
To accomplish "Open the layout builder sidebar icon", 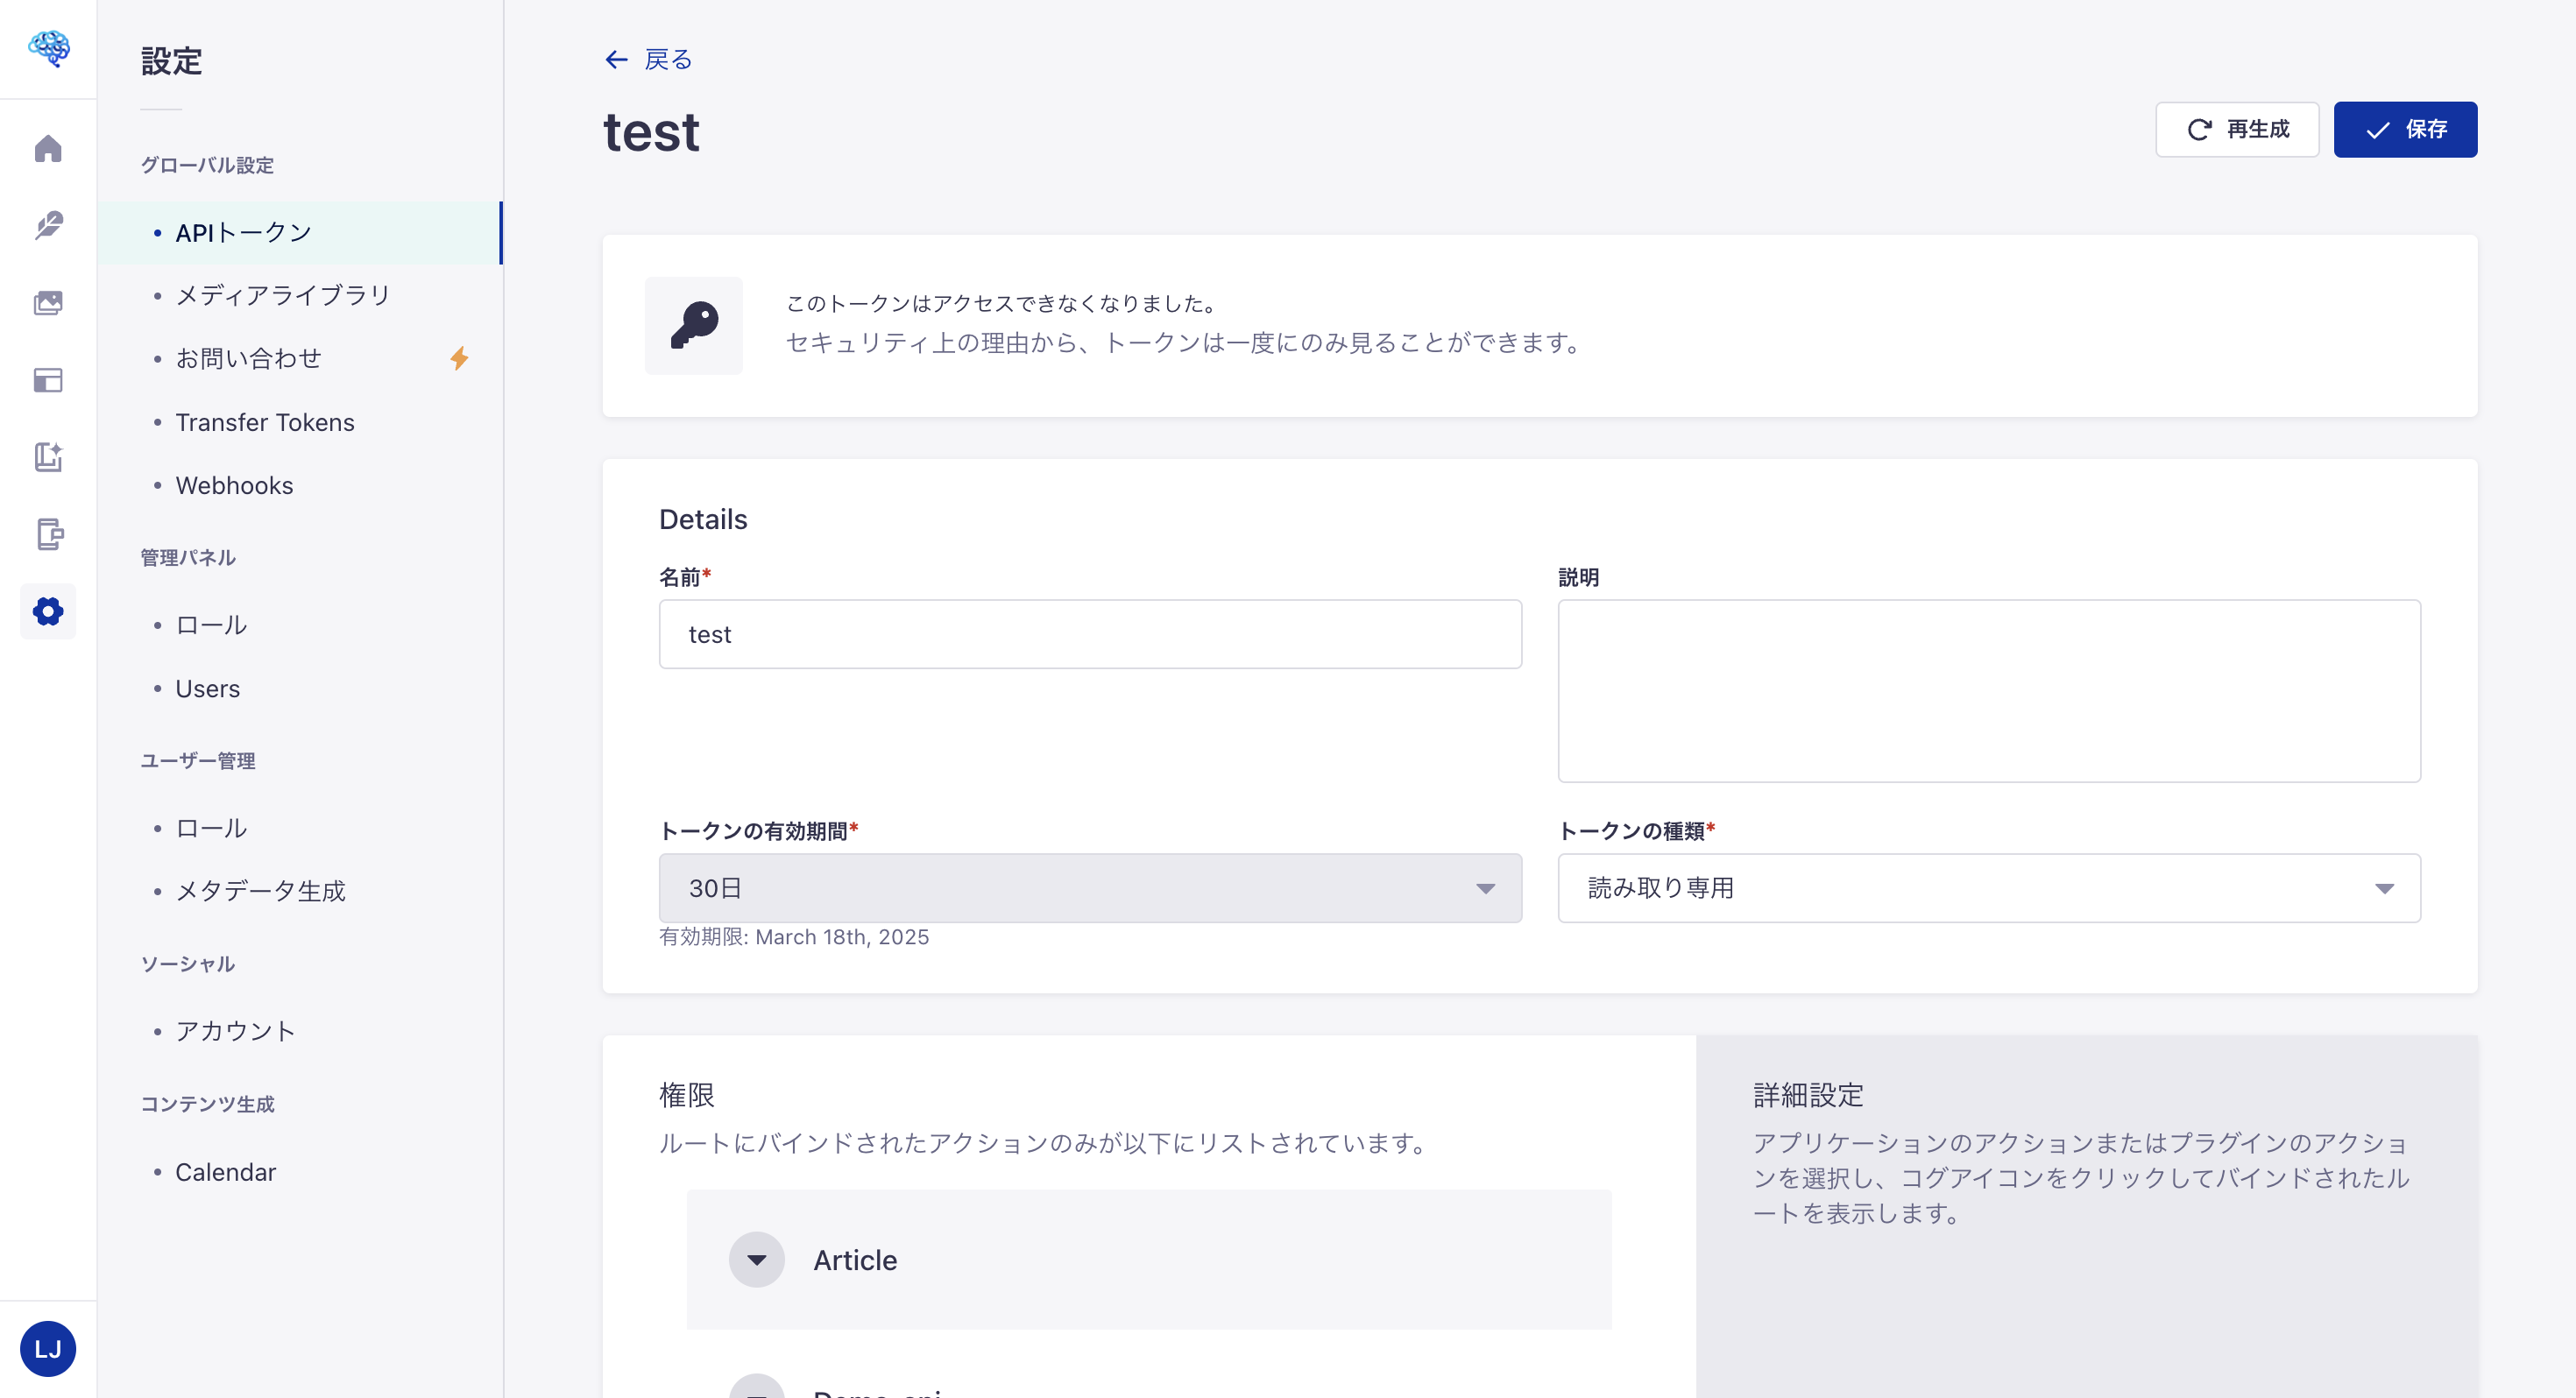I will click(48, 380).
